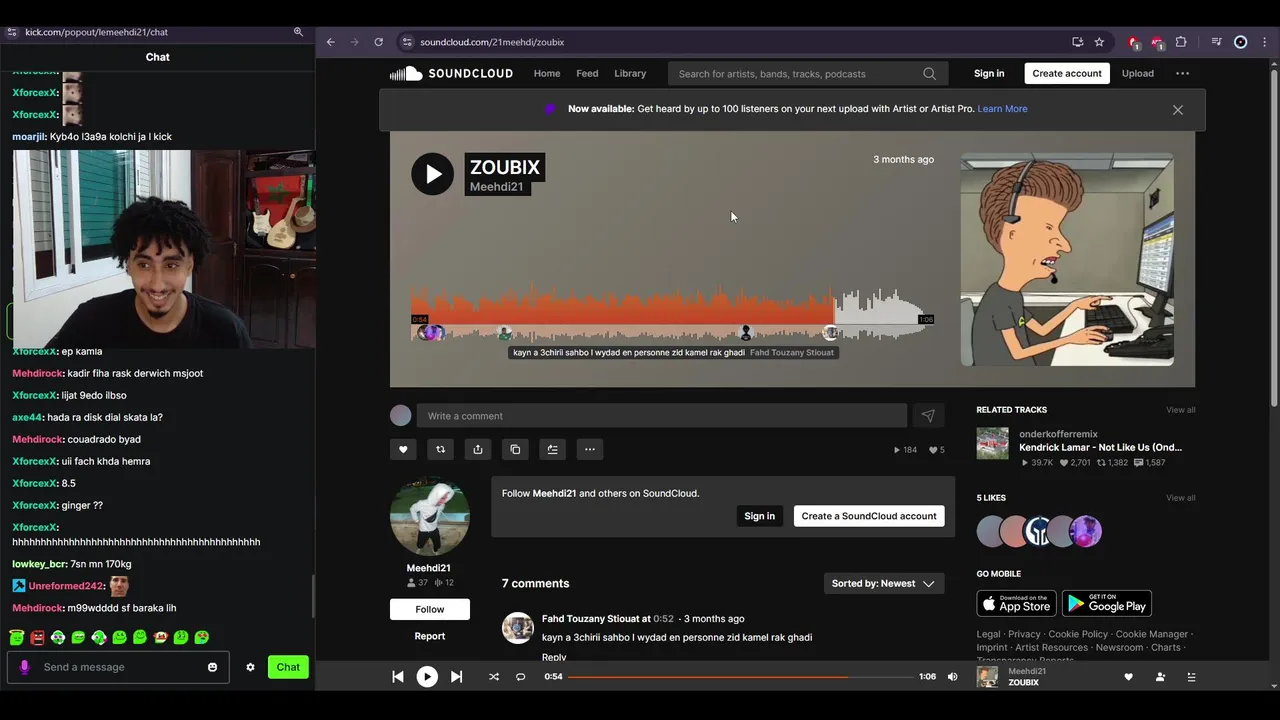Click Get it on Google Play badge

(x=1107, y=603)
